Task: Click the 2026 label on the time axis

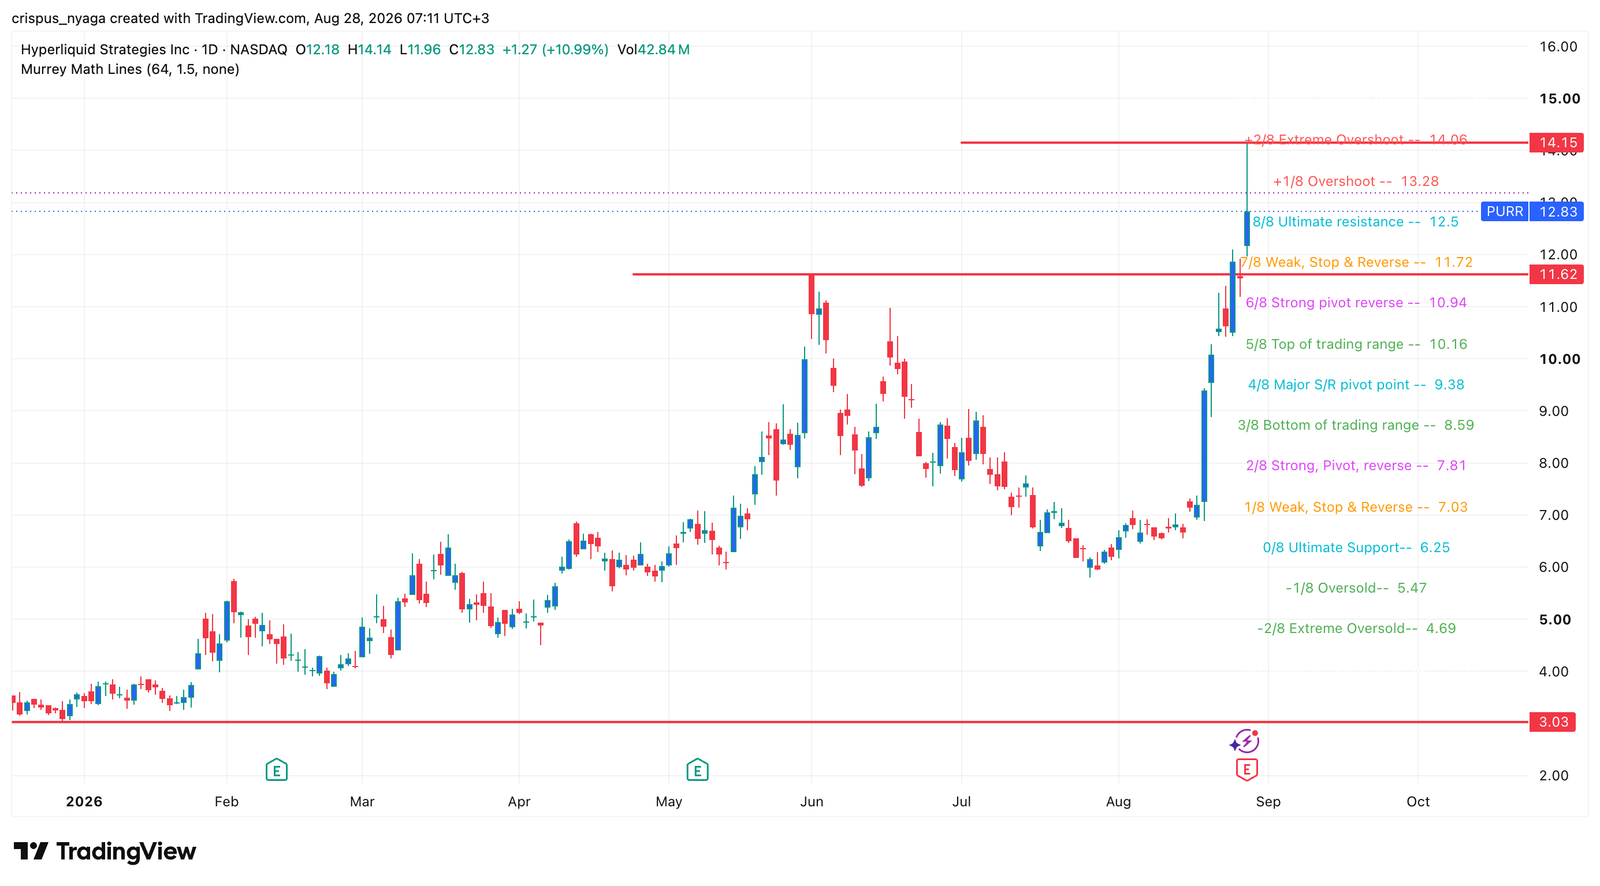Action: [84, 801]
